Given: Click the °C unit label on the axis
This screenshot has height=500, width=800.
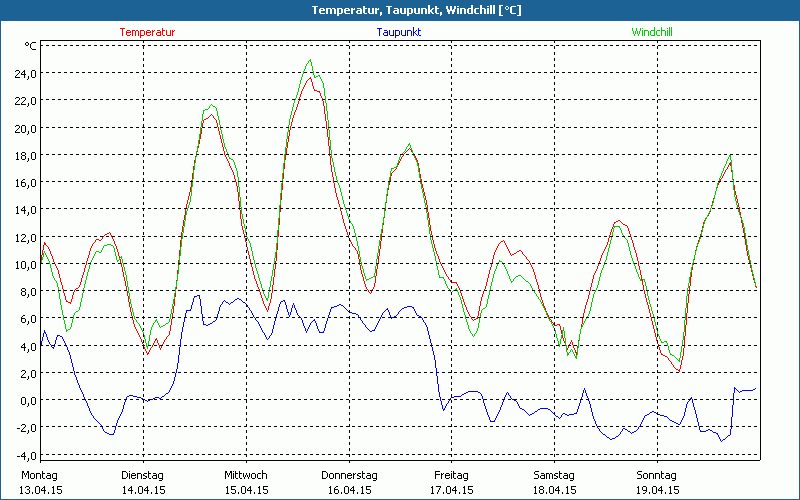Looking at the screenshot, I should click(x=30, y=46).
